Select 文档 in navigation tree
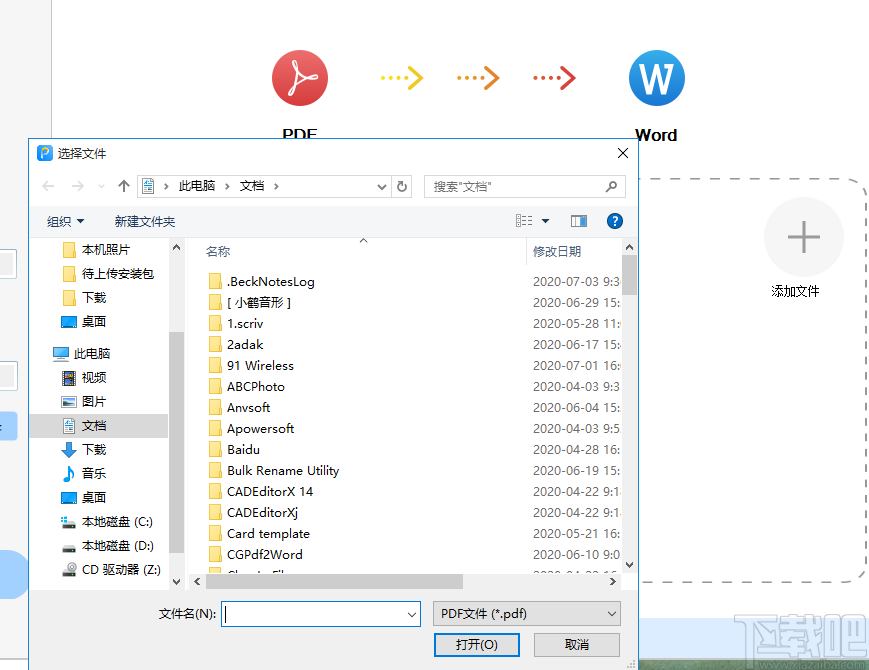 point(99,426)
